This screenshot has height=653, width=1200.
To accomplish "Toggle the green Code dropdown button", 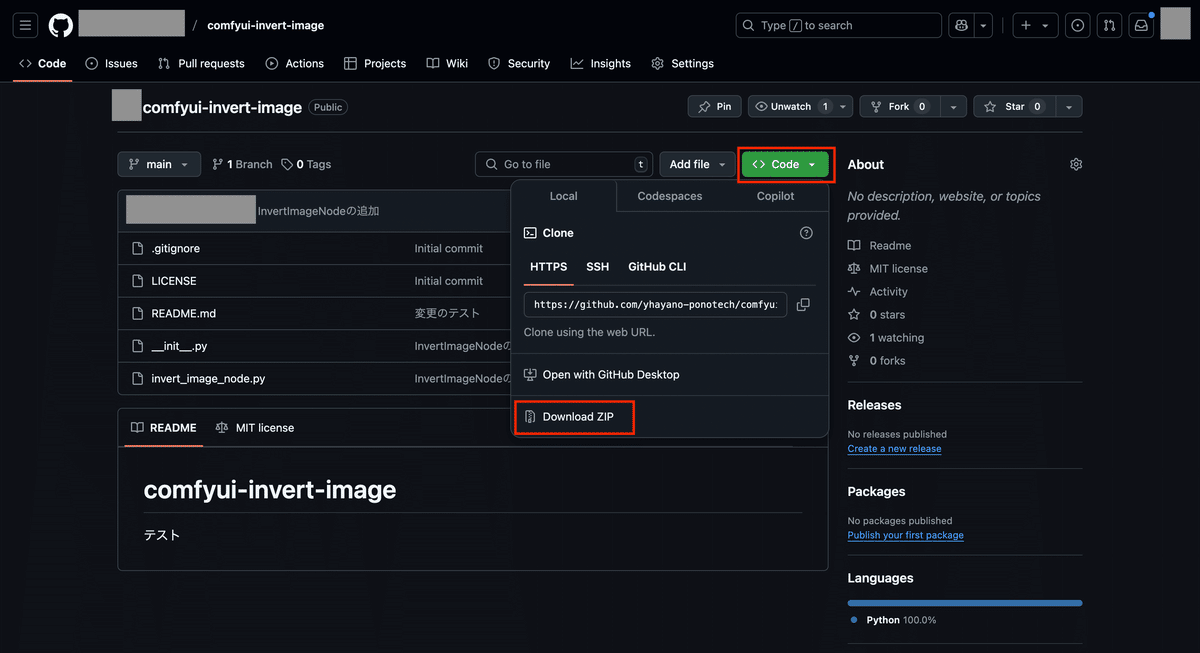I will [x=785, y=164].
